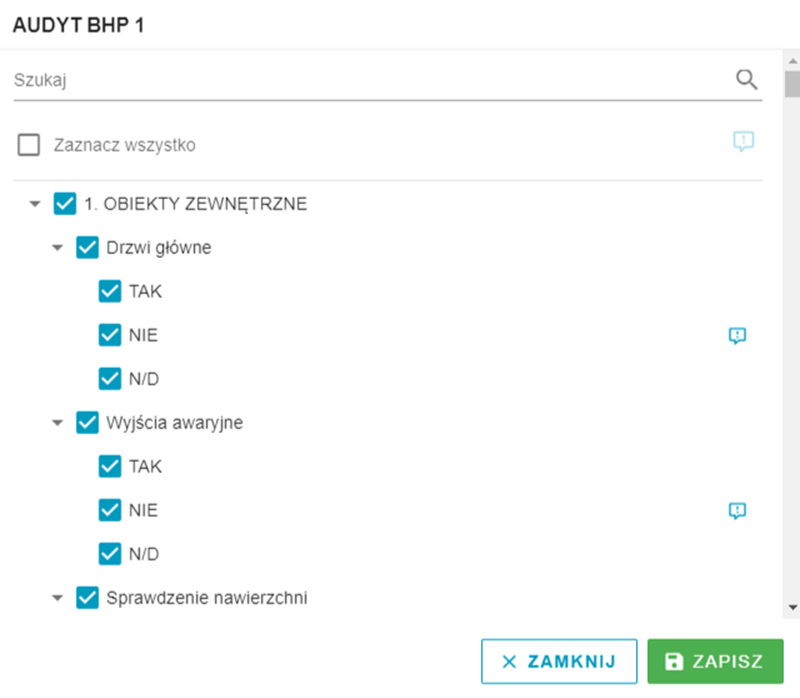Collapse the Sprawdzenie nawierzchni group
800x698 pixels.
click(x=57, y=598)
